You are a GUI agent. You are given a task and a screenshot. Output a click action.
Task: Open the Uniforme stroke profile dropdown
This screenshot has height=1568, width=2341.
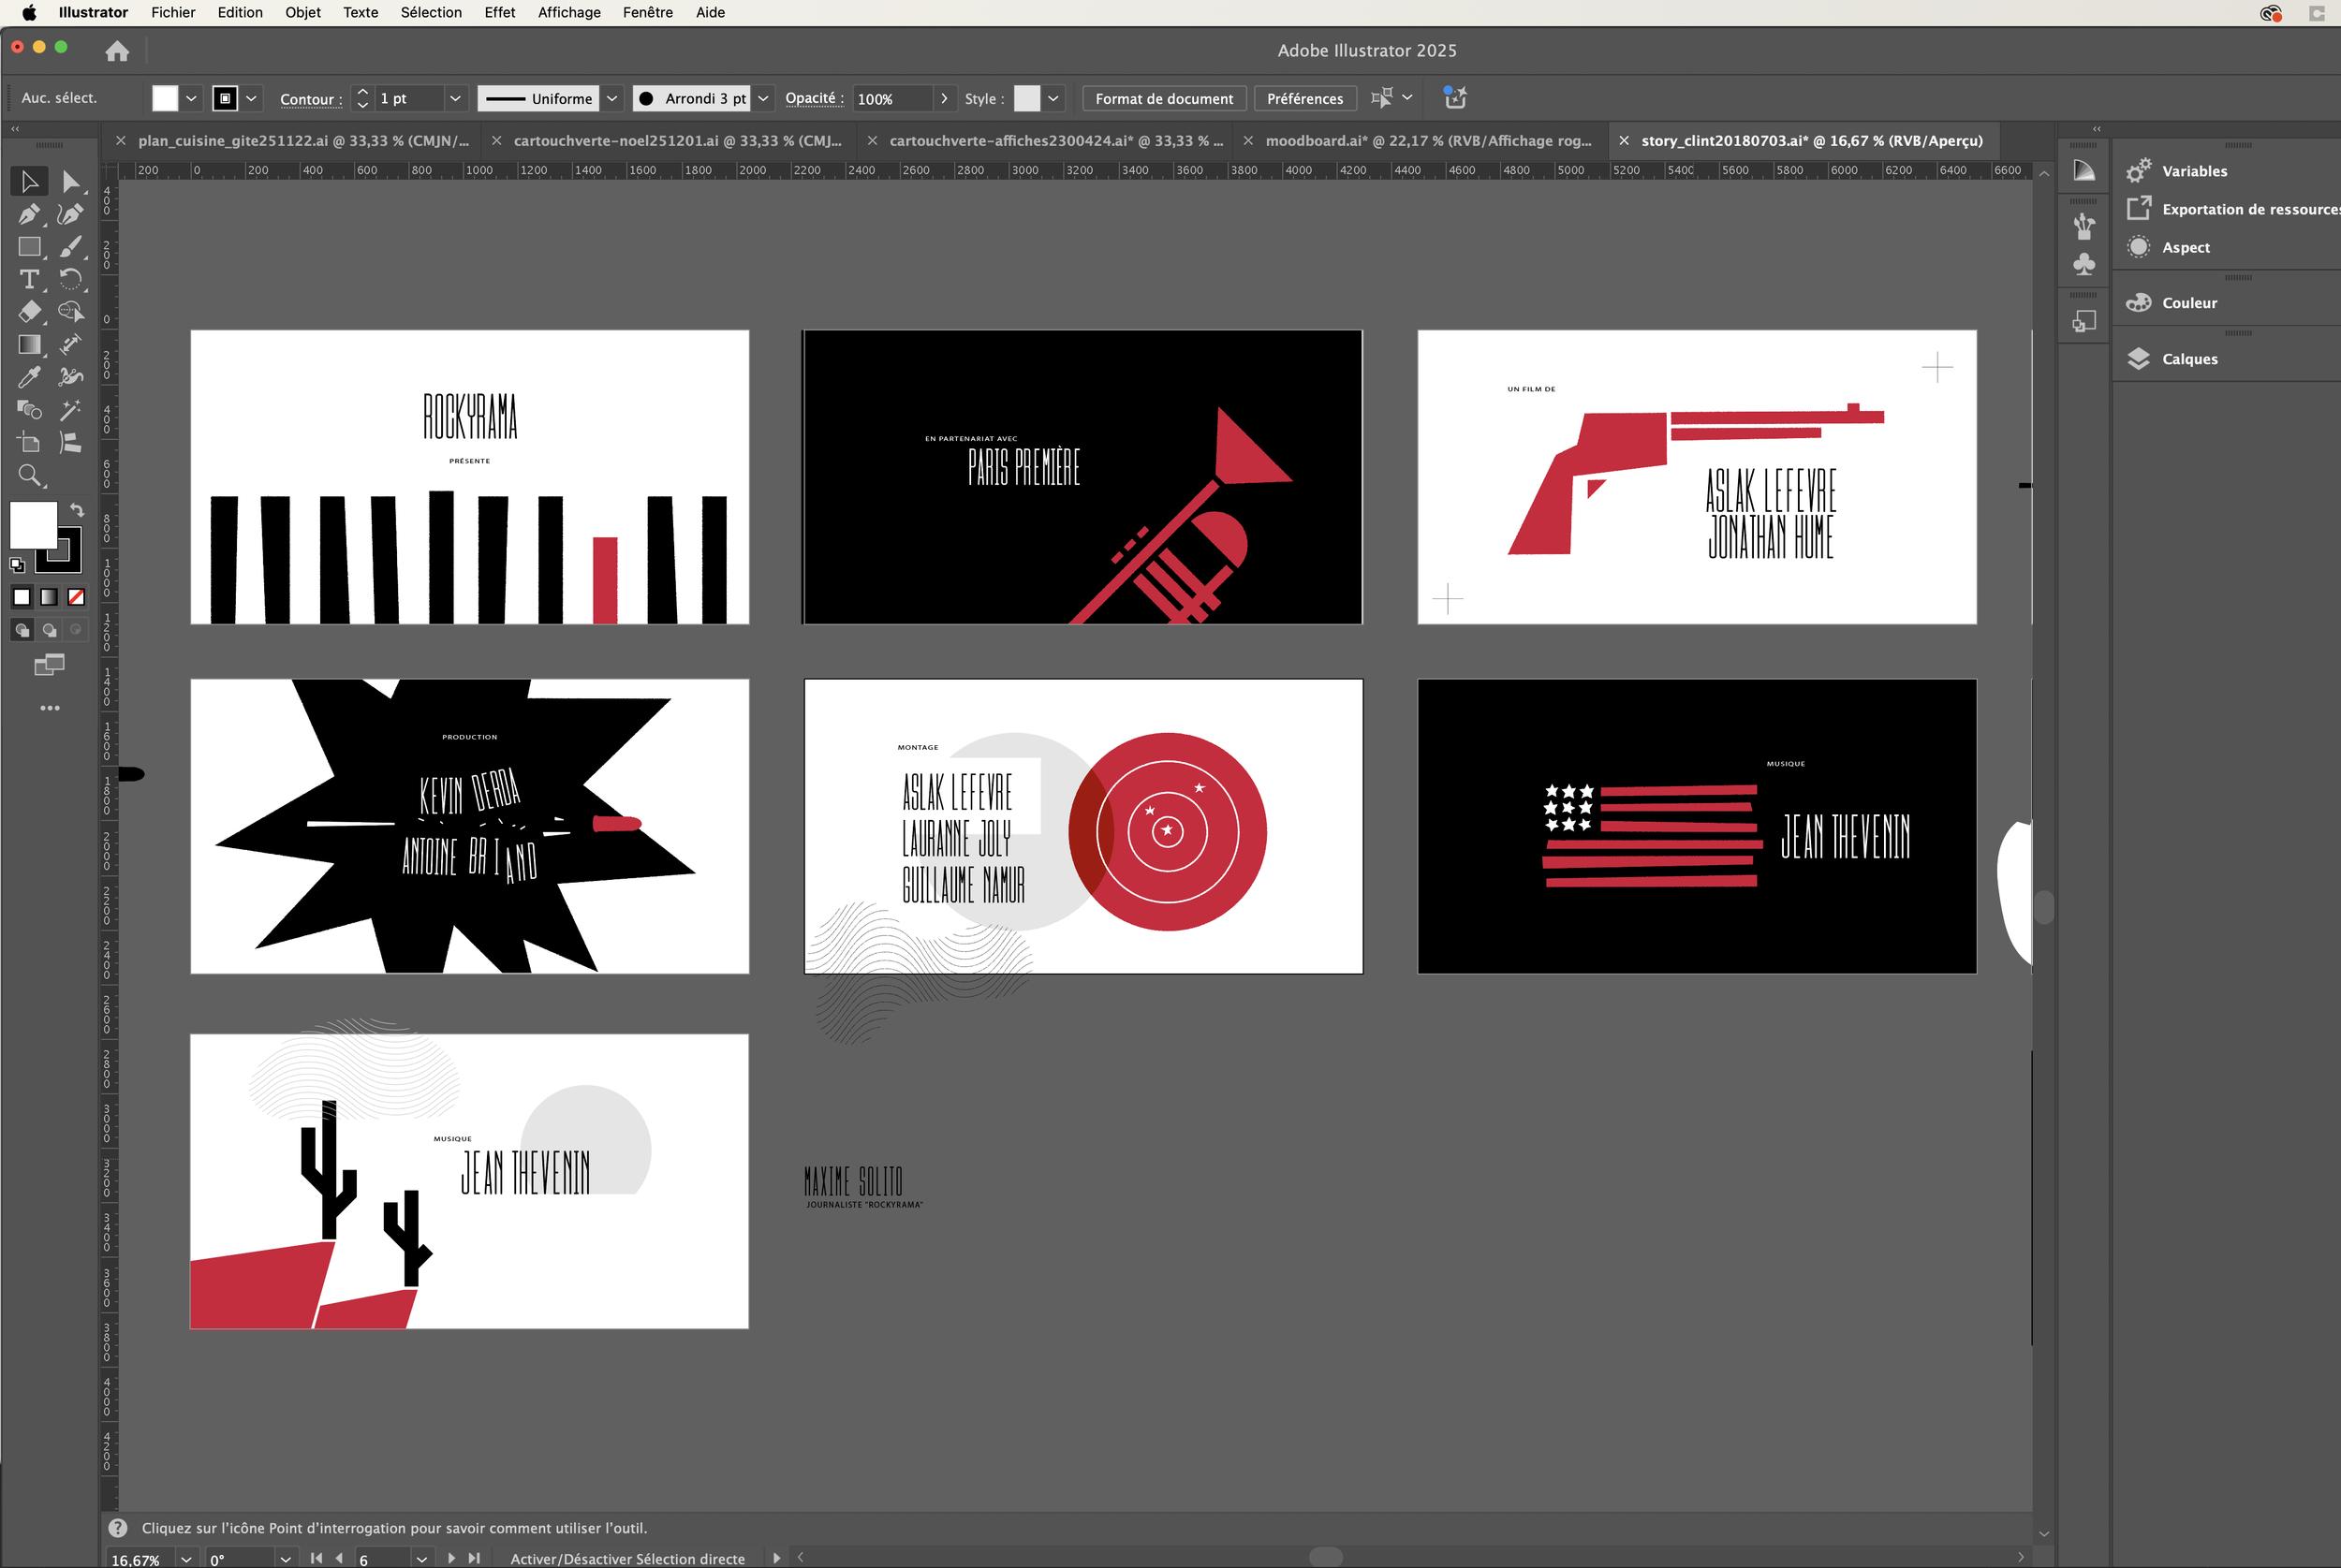pos(612,98)
